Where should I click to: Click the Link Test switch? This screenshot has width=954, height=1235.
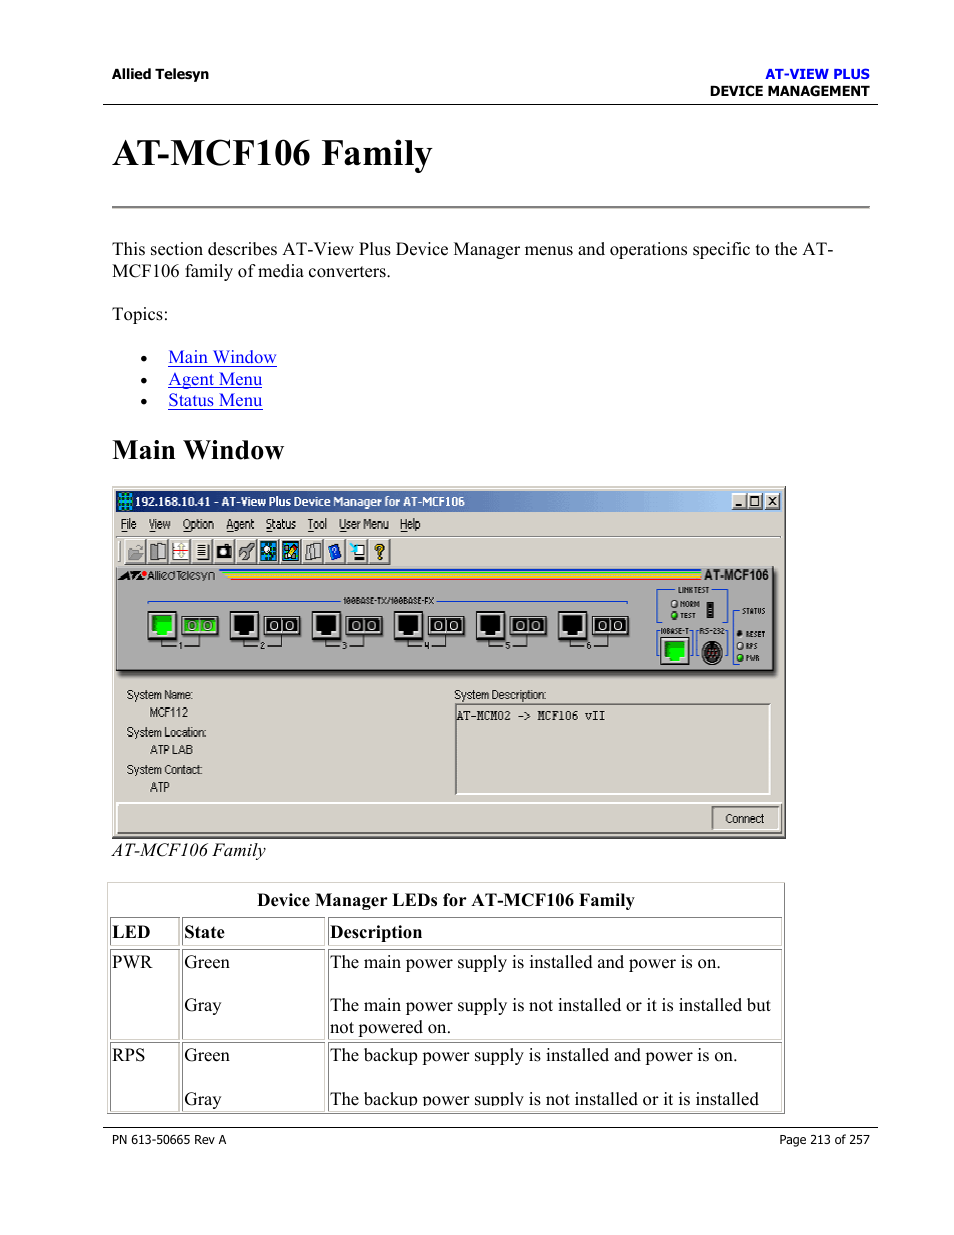tap(710, 609)
